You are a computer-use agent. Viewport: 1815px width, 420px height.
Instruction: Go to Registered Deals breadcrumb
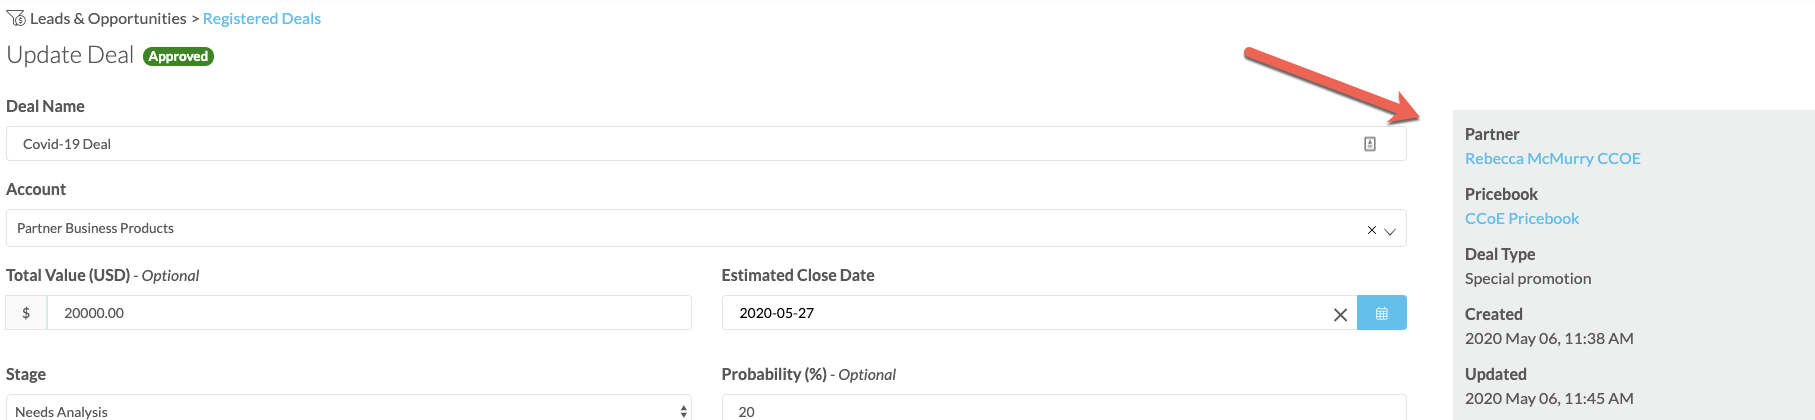[262, 18]
